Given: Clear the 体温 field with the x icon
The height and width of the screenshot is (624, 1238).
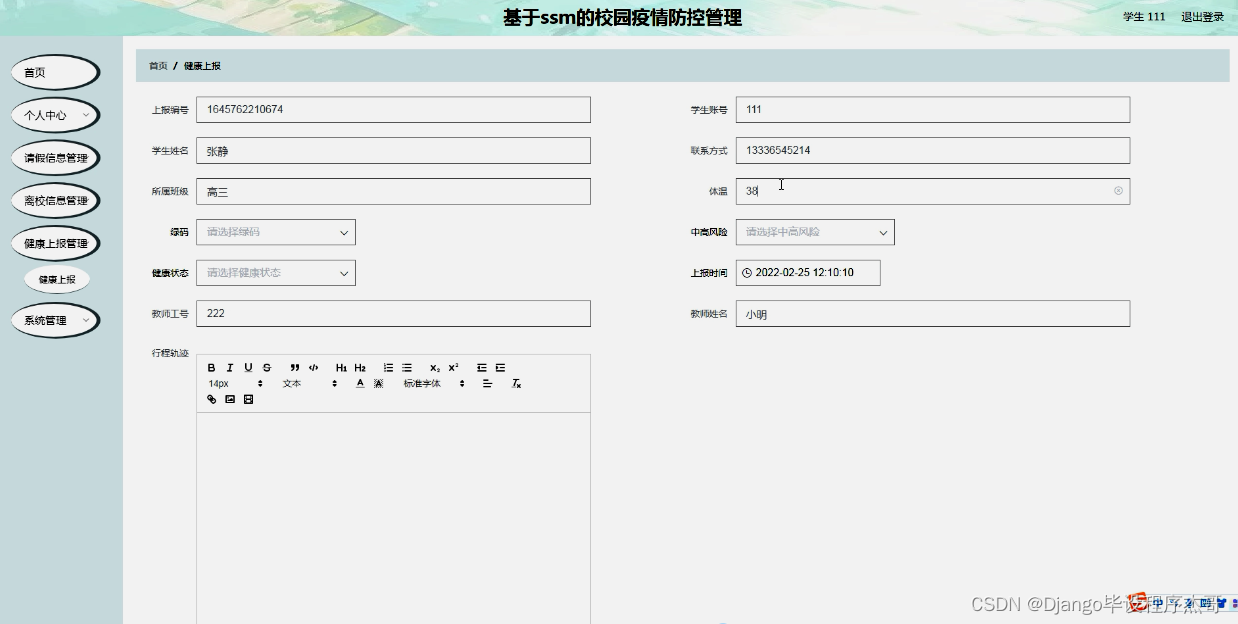Looking at the screenshot, I should point(1118,190).
